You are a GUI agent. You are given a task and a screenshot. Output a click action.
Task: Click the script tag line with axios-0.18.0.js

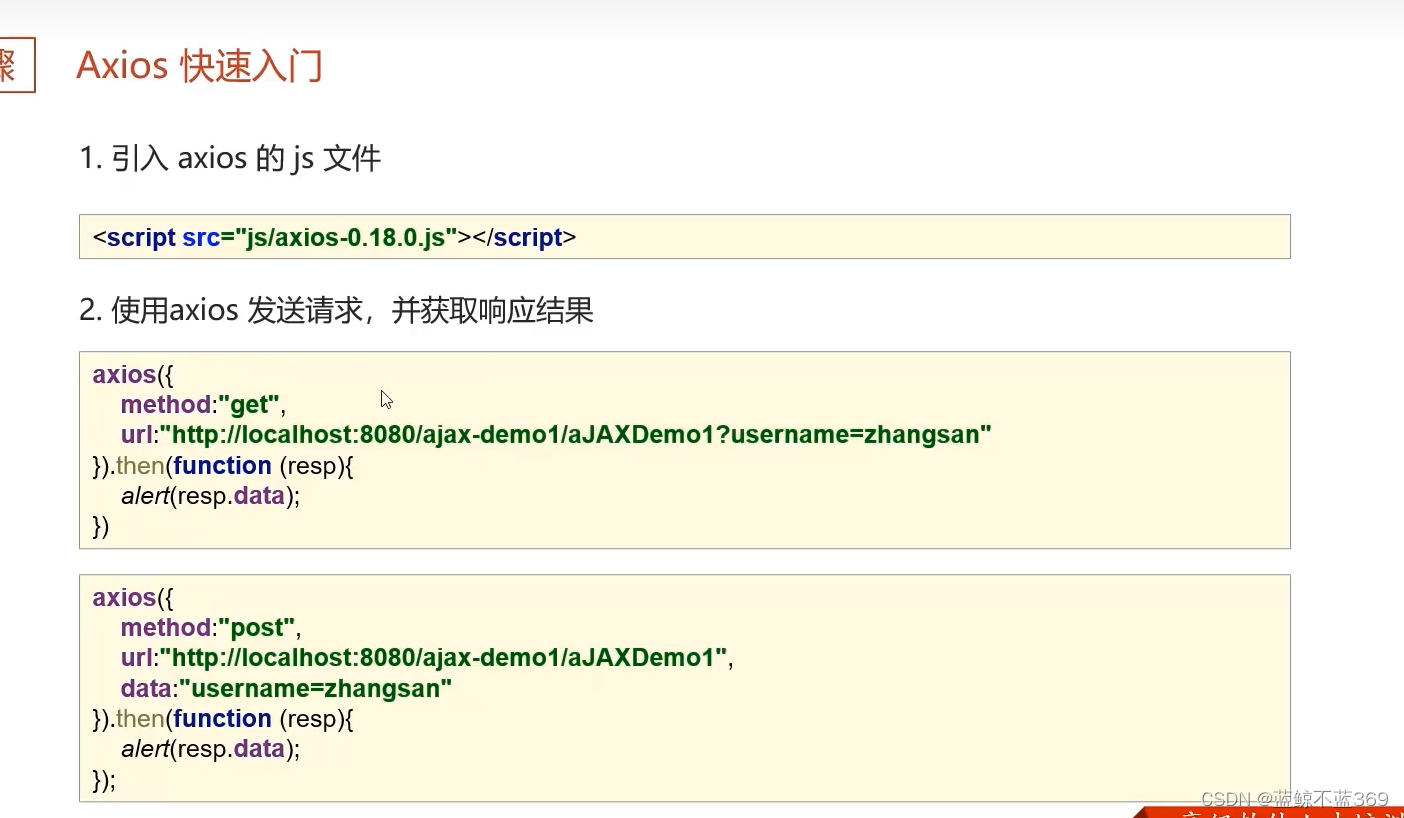coord(334,237)
